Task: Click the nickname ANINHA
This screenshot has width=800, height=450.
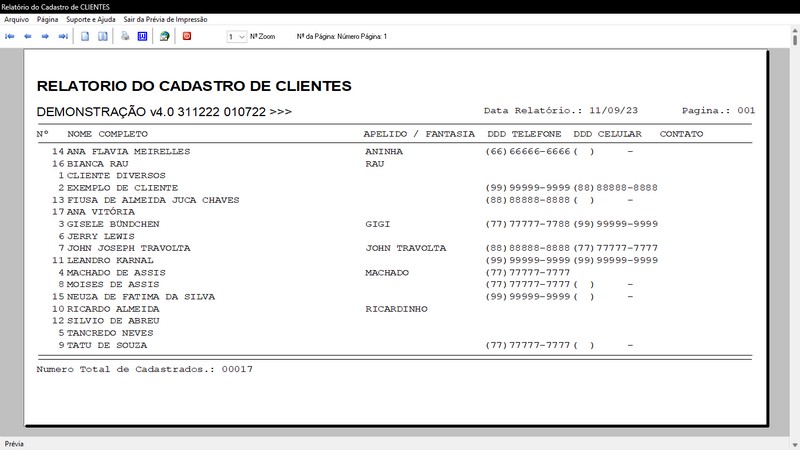Action: click(384, 152)
